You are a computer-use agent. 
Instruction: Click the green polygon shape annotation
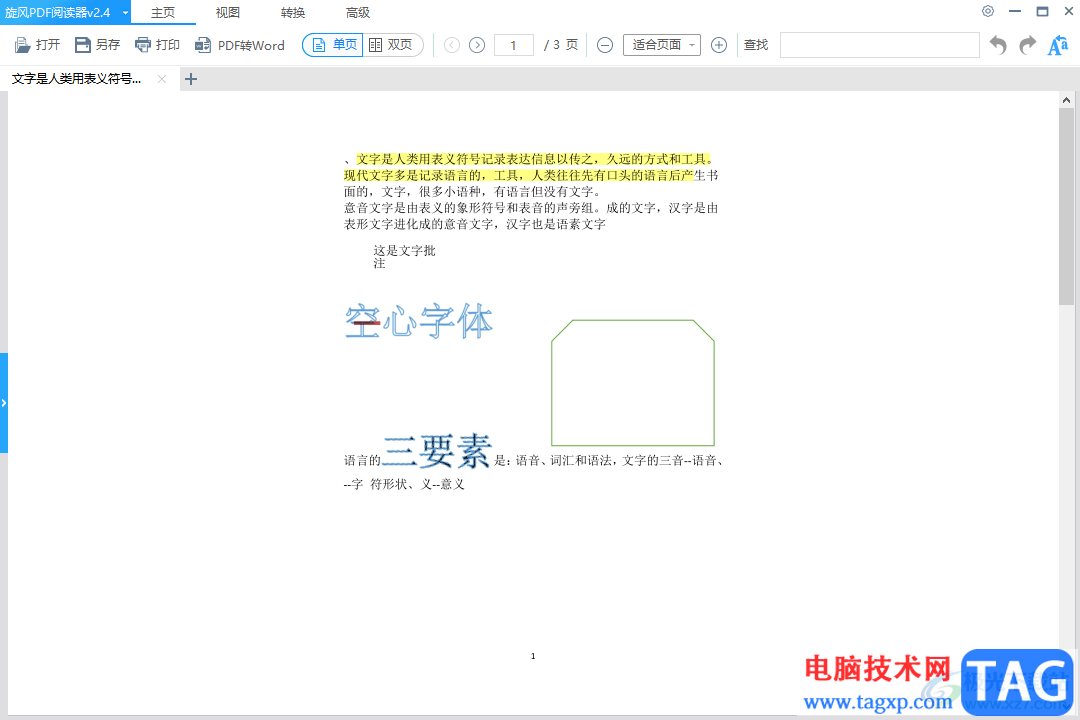point(633,382)
